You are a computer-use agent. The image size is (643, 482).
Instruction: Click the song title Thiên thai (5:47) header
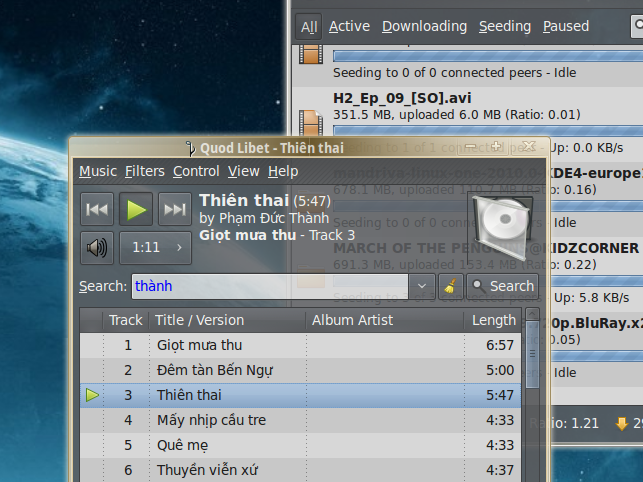coord(265,201)
